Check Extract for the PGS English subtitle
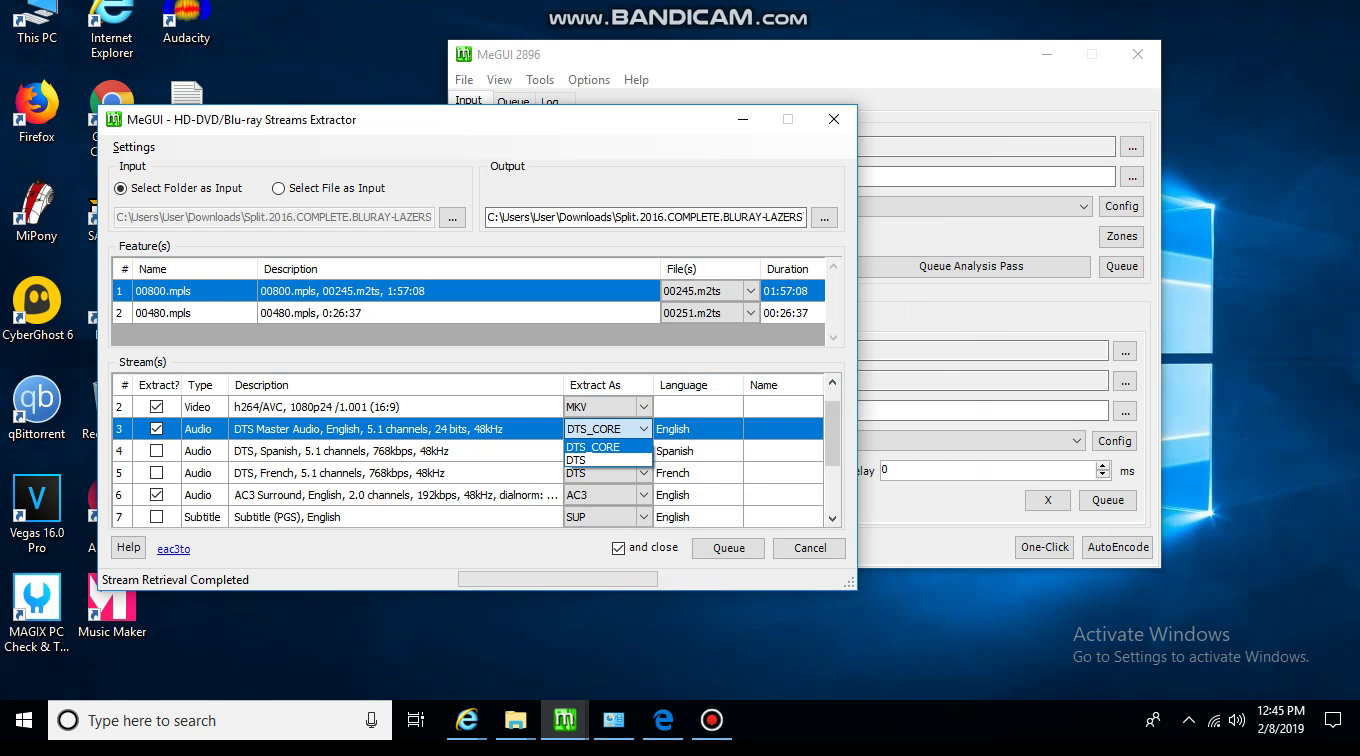 click(156, 517)
